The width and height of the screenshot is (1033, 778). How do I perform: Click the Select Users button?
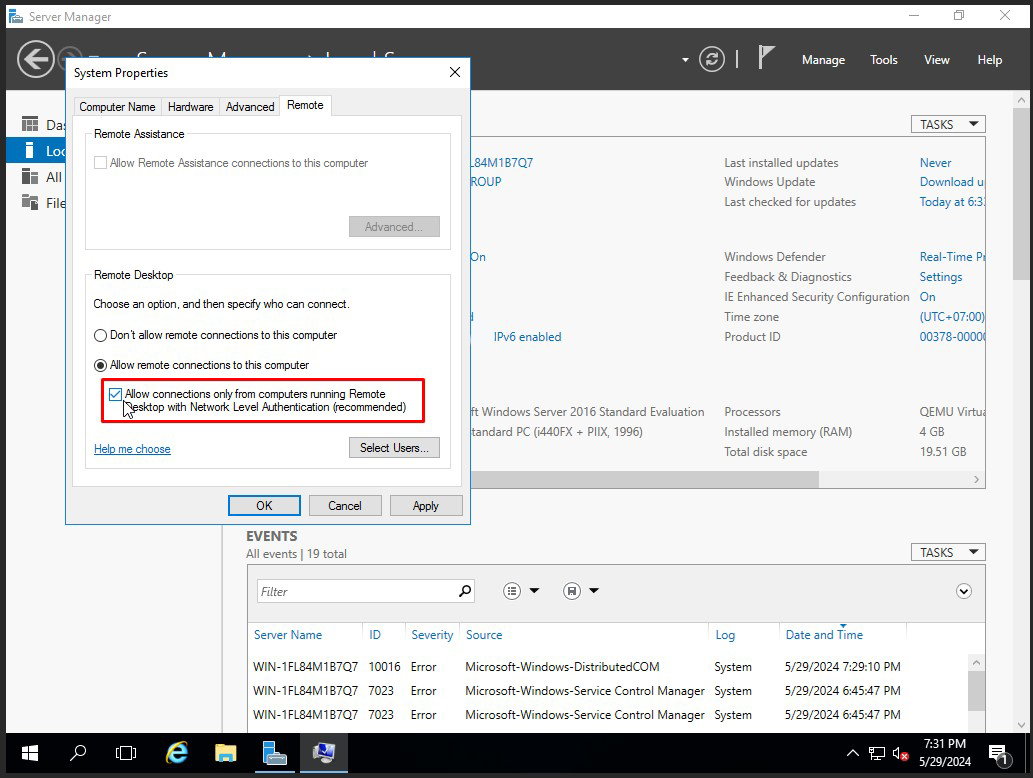click(394, 447)
